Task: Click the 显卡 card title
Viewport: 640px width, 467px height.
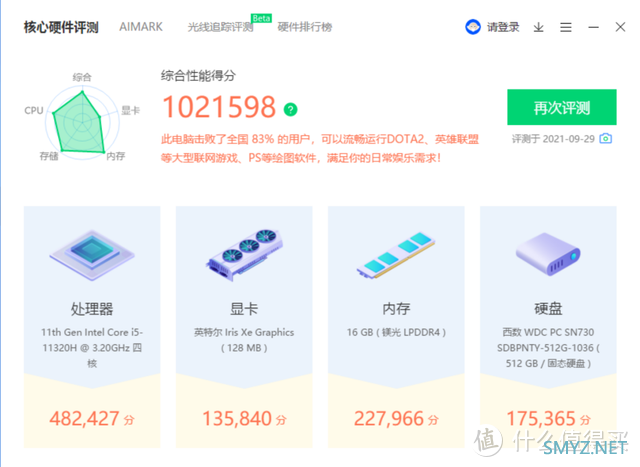Action: 244,309
